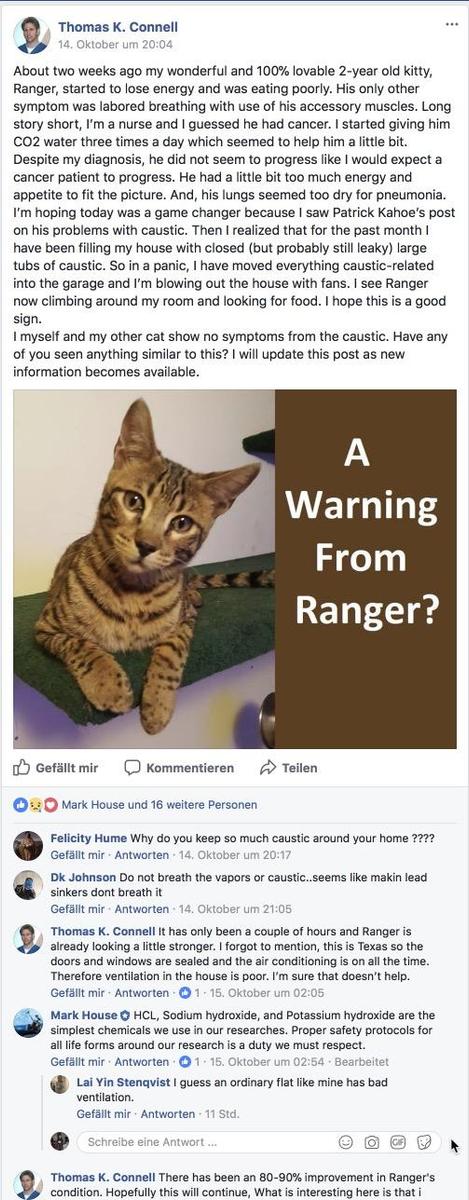Screen dimensions: 469x1200
Task: Attach a photo with the camera icon
Action: (372, 1141)
